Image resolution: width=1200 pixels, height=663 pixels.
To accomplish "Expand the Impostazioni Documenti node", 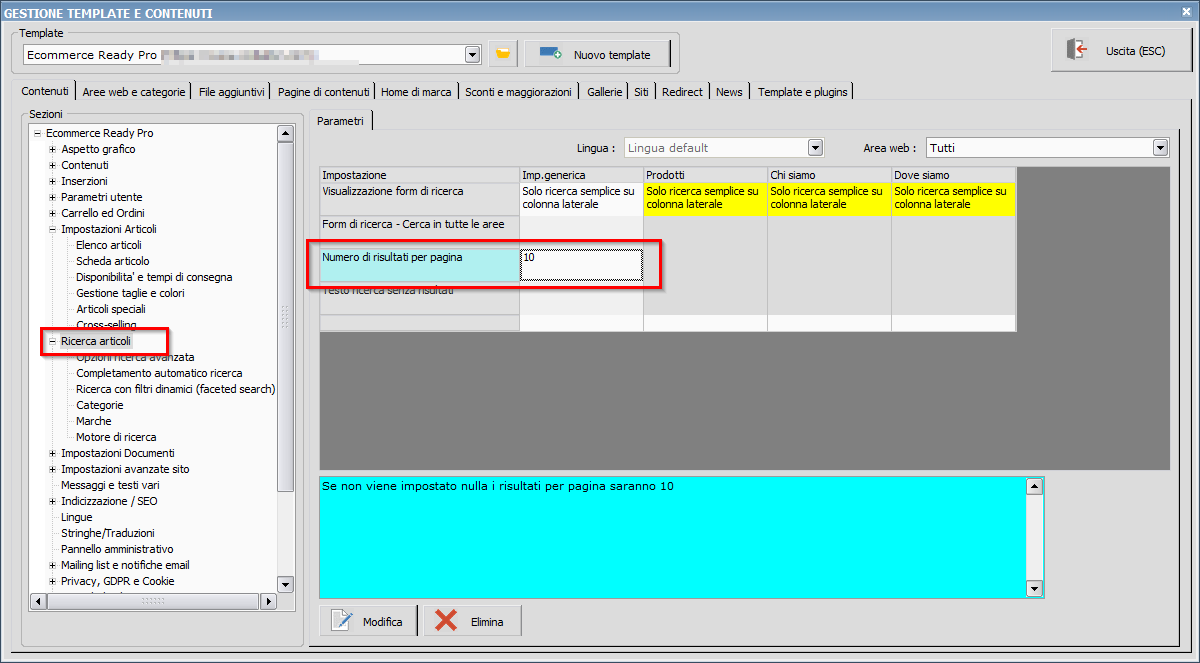I will tap(52, 453).
